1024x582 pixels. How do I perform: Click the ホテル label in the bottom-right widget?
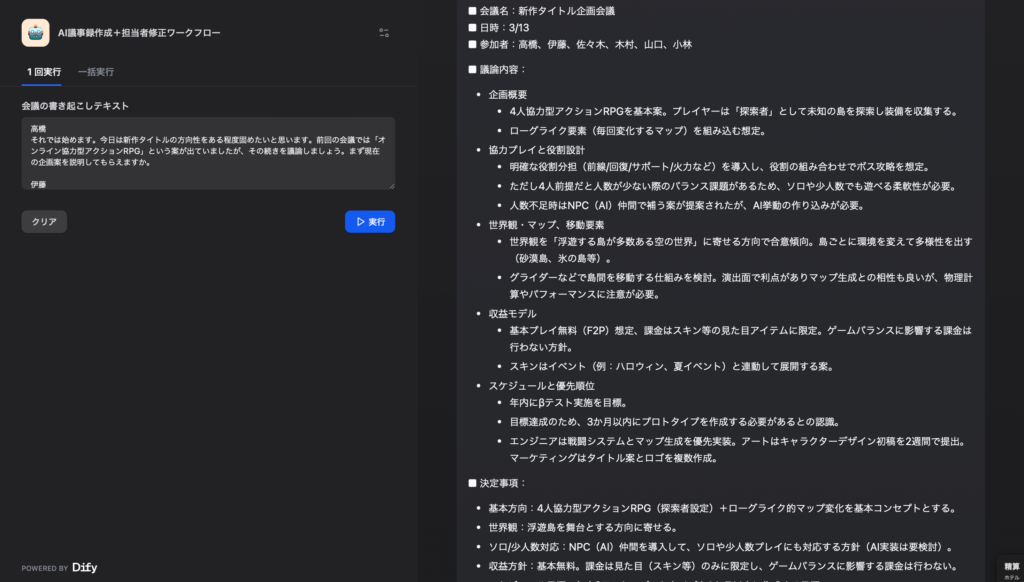[x=1010, y=577]
